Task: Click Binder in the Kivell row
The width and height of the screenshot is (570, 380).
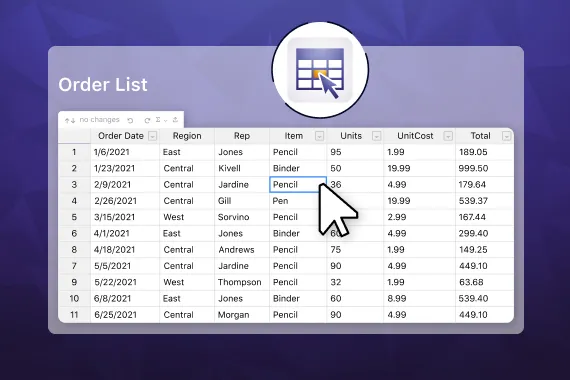Action: pyautogui.click(x=298, y=168)
